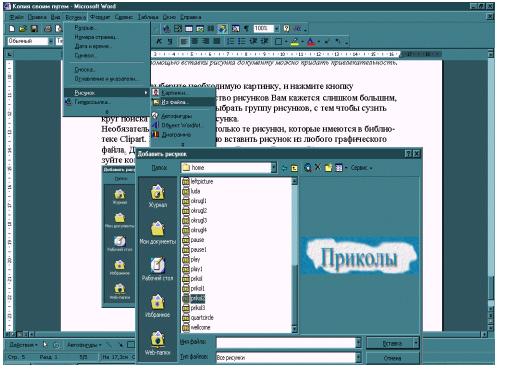Align text right
This screenshot has height=384, width=512.
click(x=206, y=41)
